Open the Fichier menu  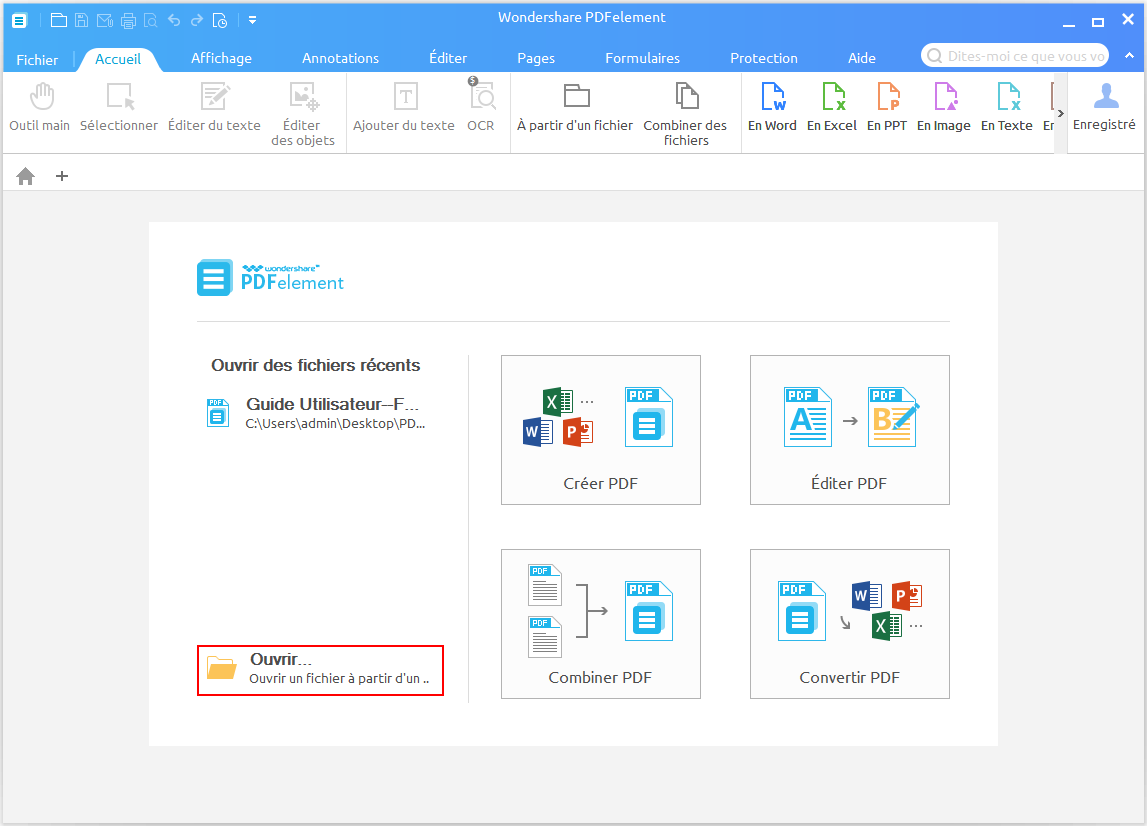(x=37, y=59)
